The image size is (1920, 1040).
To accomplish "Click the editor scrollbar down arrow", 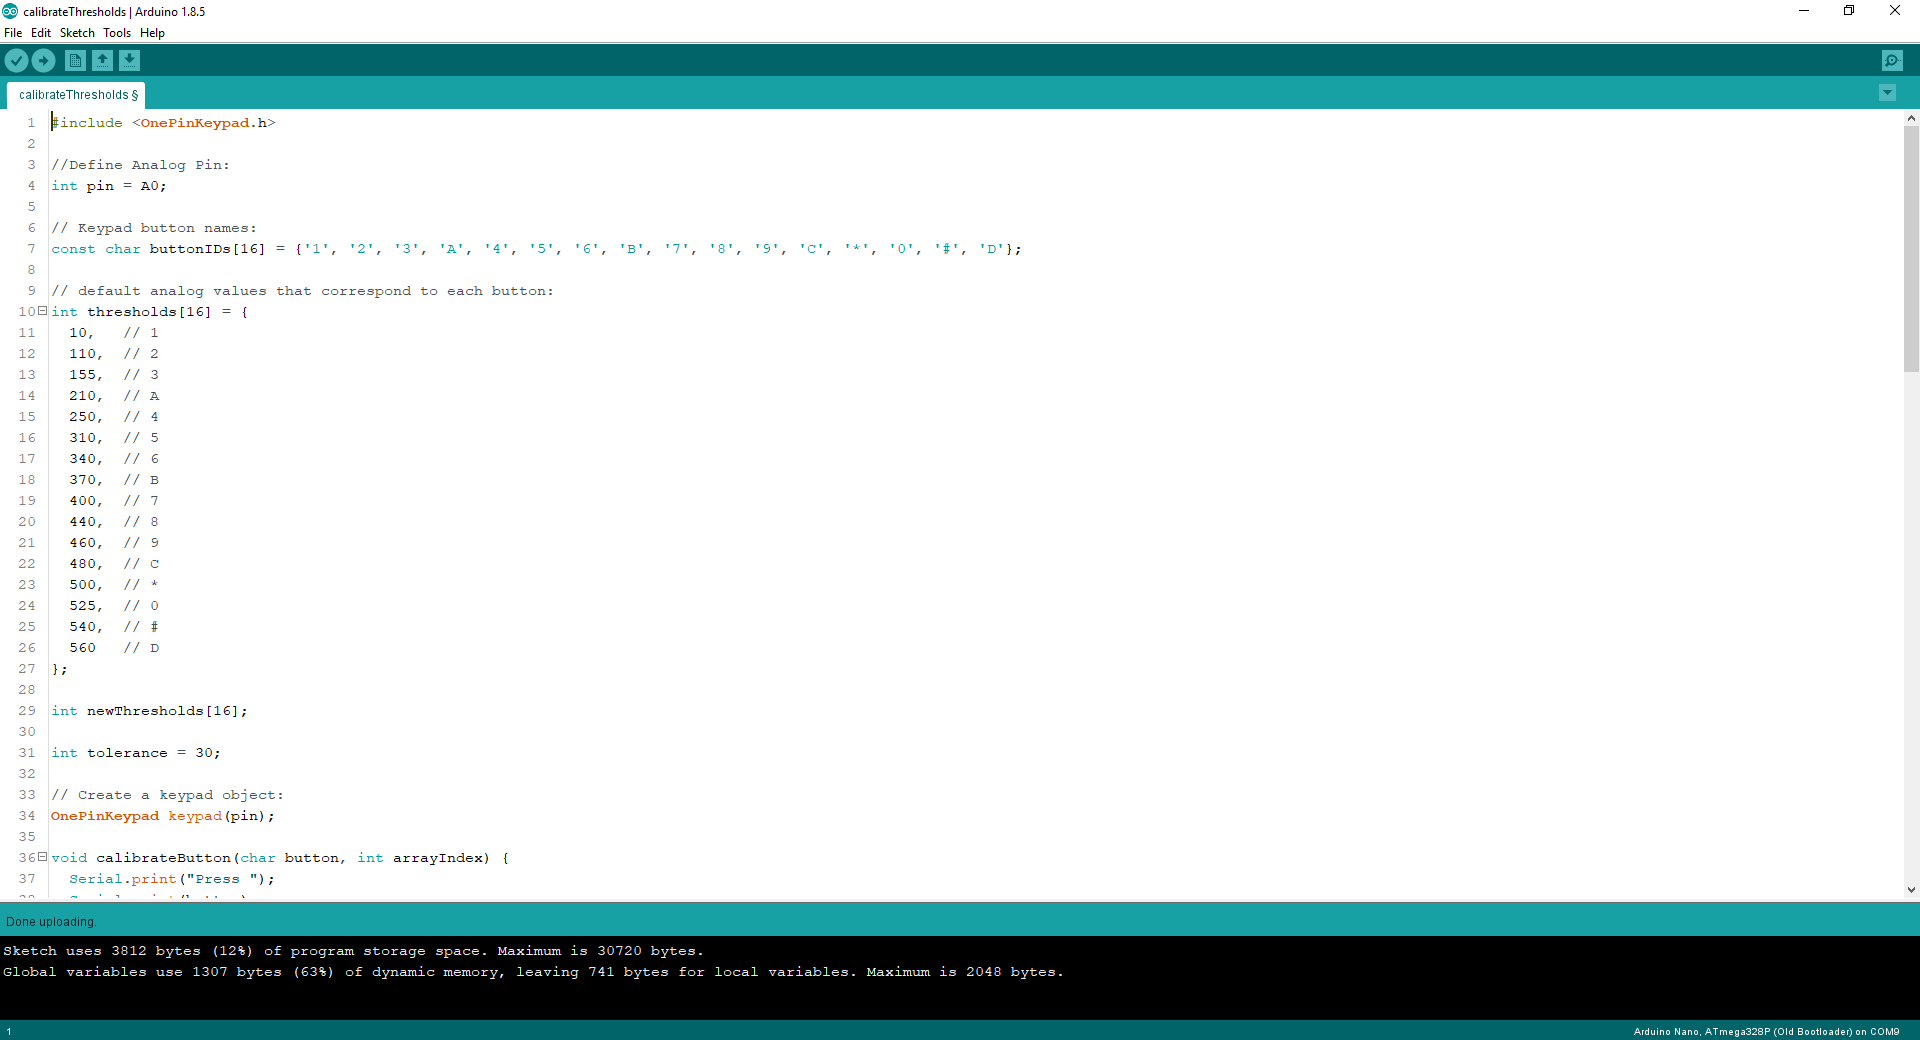I will [1911, 889].
